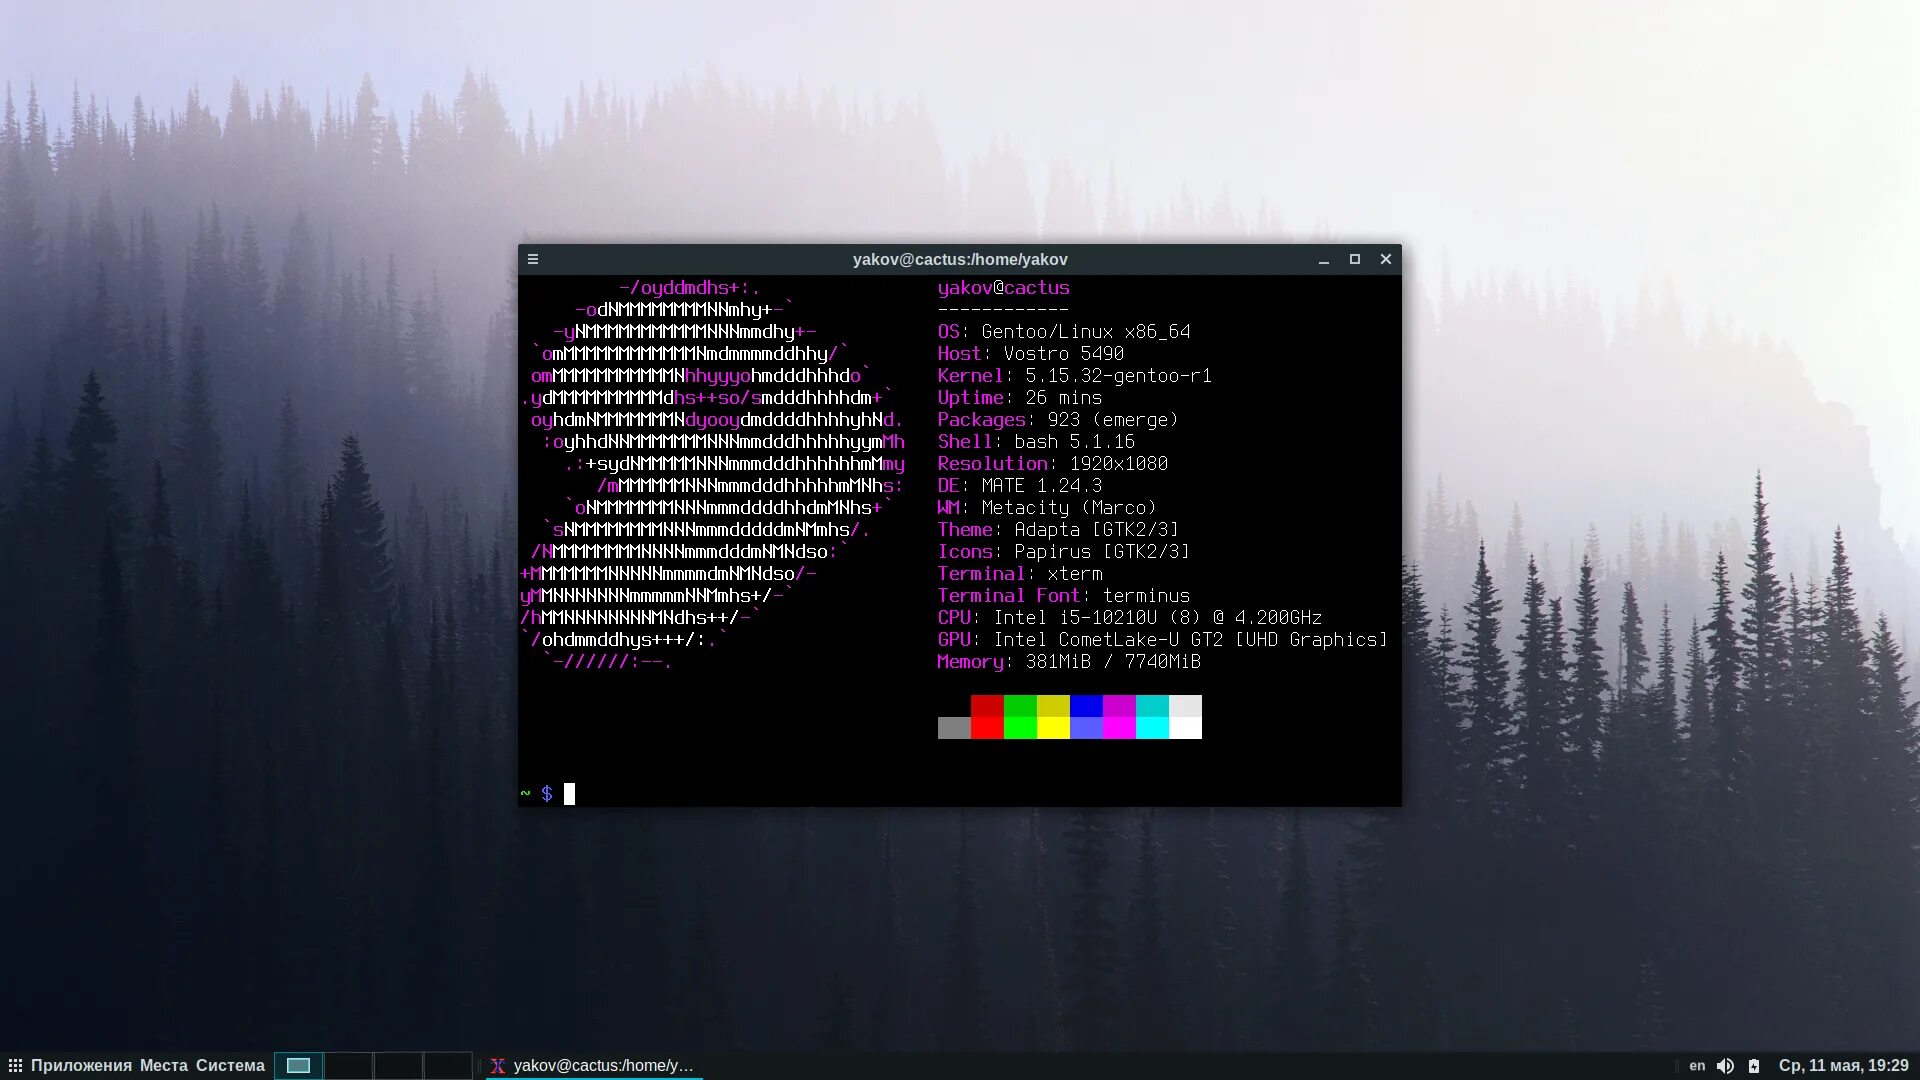Switch to the second workspace in pager
This screenshot has height=1080, width=1920.
348,1066
